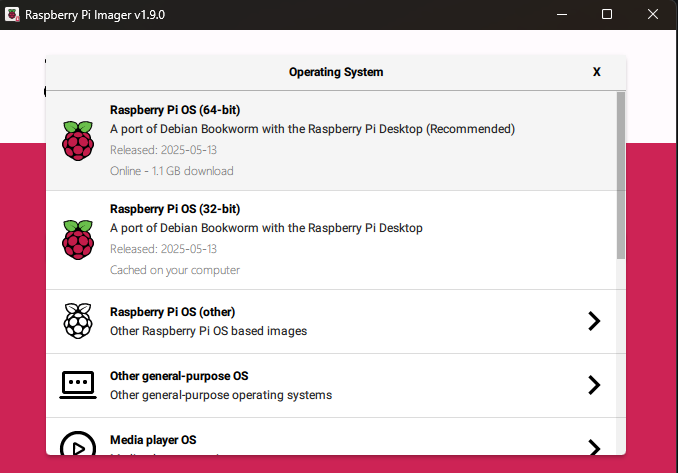Viewport: 678px width, 473px height.
Task: Click 'Other Raspberry Pi OS based images' description
Action: click(208, 331)
